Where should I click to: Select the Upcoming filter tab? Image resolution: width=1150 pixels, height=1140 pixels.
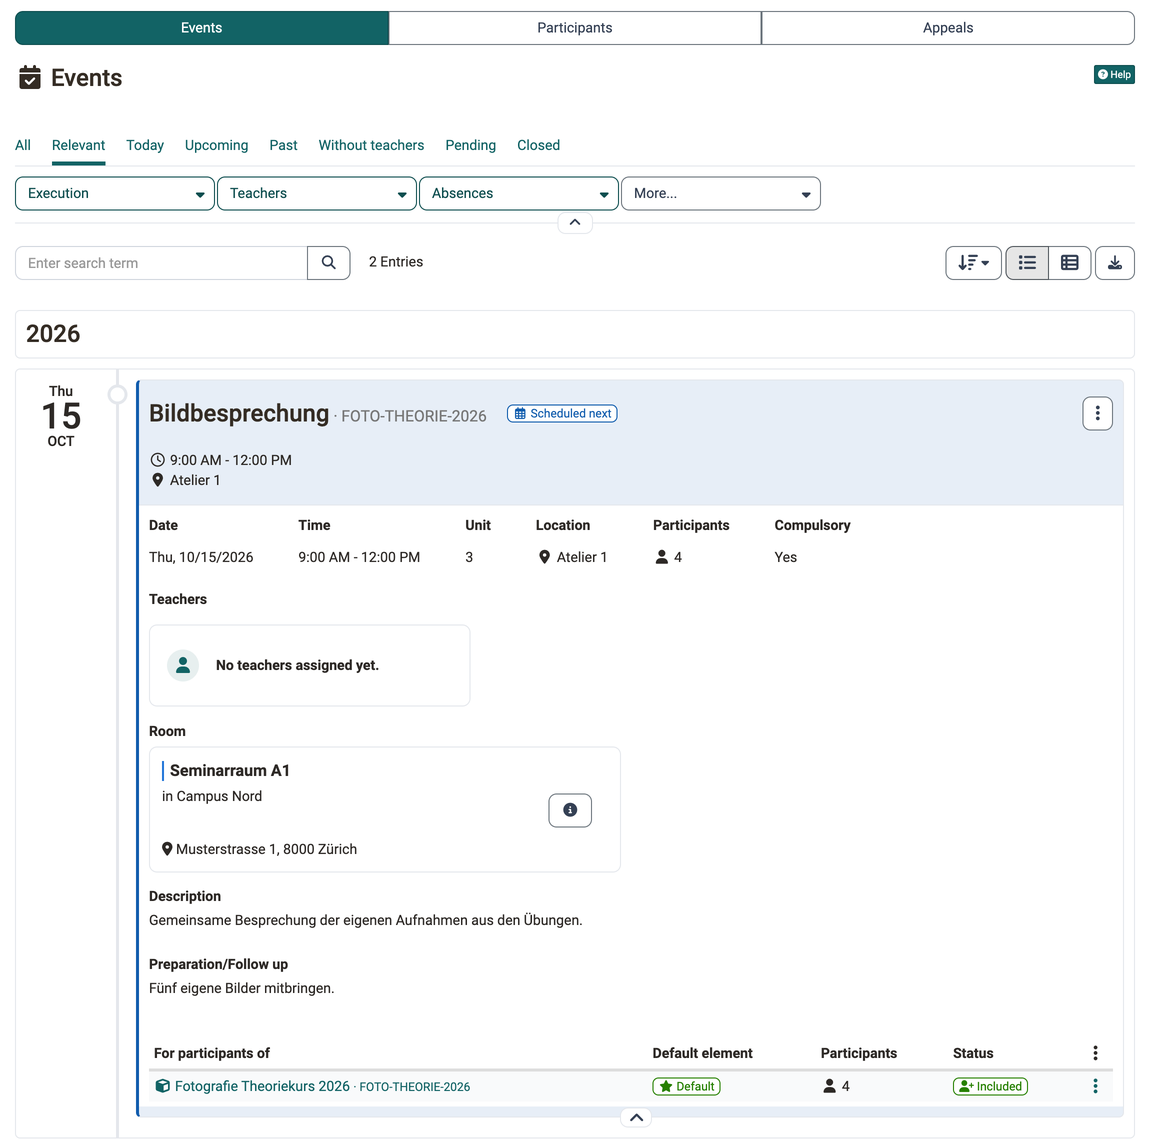[216, 145]
